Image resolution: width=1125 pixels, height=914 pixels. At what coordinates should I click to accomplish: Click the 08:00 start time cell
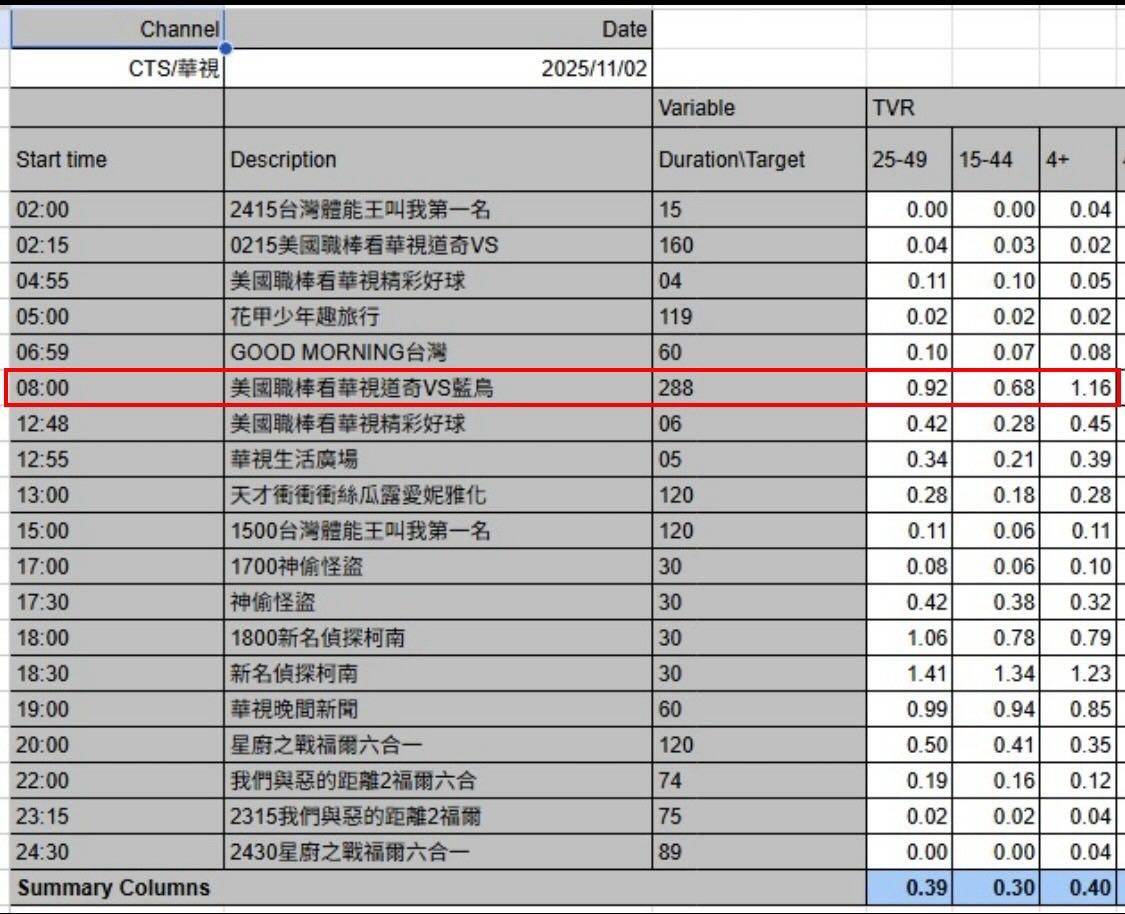(x=116, y=388)
